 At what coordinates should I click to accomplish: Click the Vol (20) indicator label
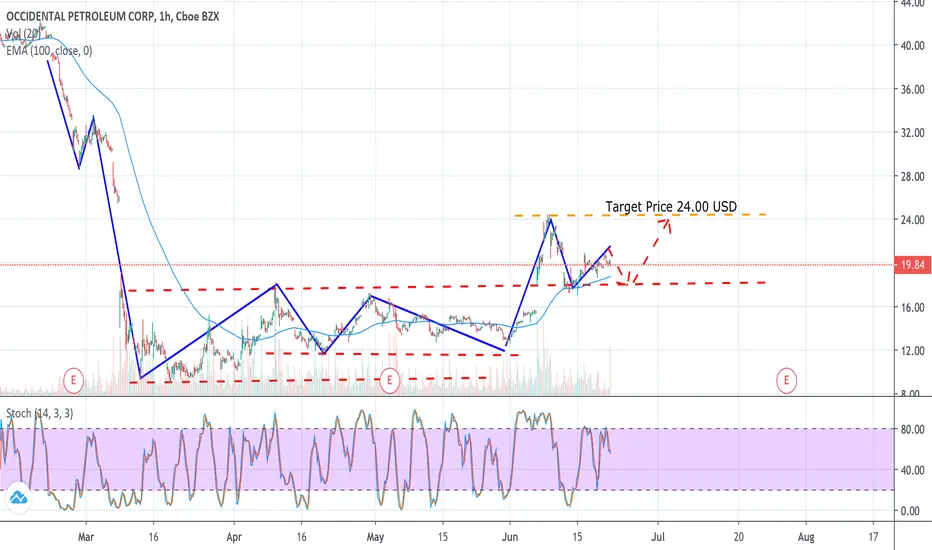coord(23,34)
